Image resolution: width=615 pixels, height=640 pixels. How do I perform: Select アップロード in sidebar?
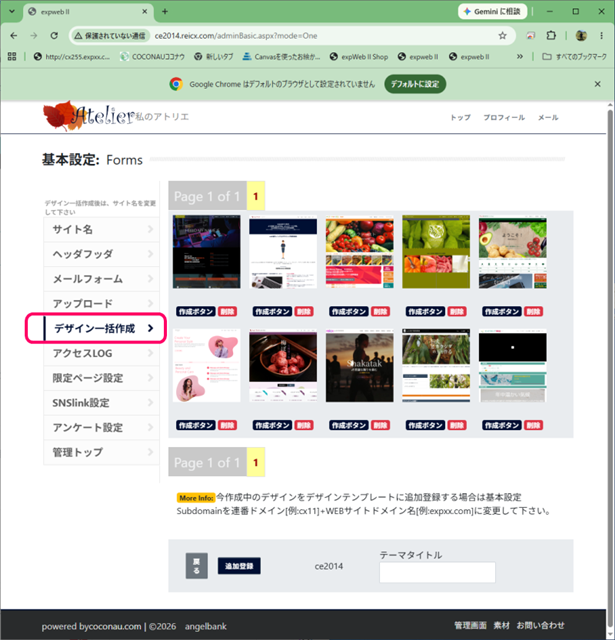[101, 304]
